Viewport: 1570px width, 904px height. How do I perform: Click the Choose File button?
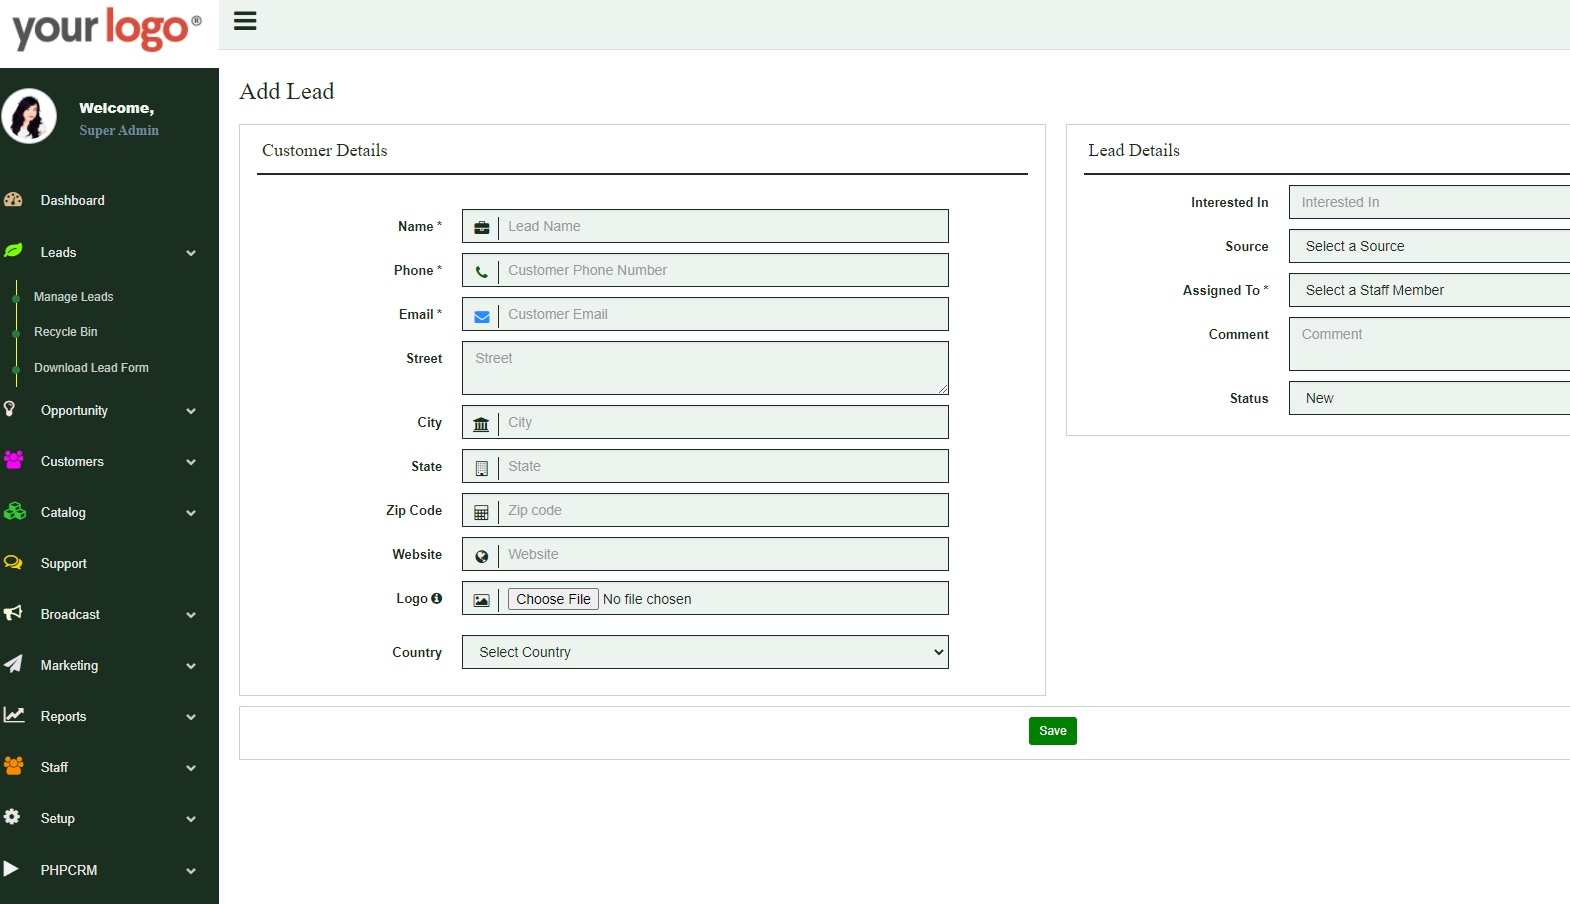(x=553, y=599)
